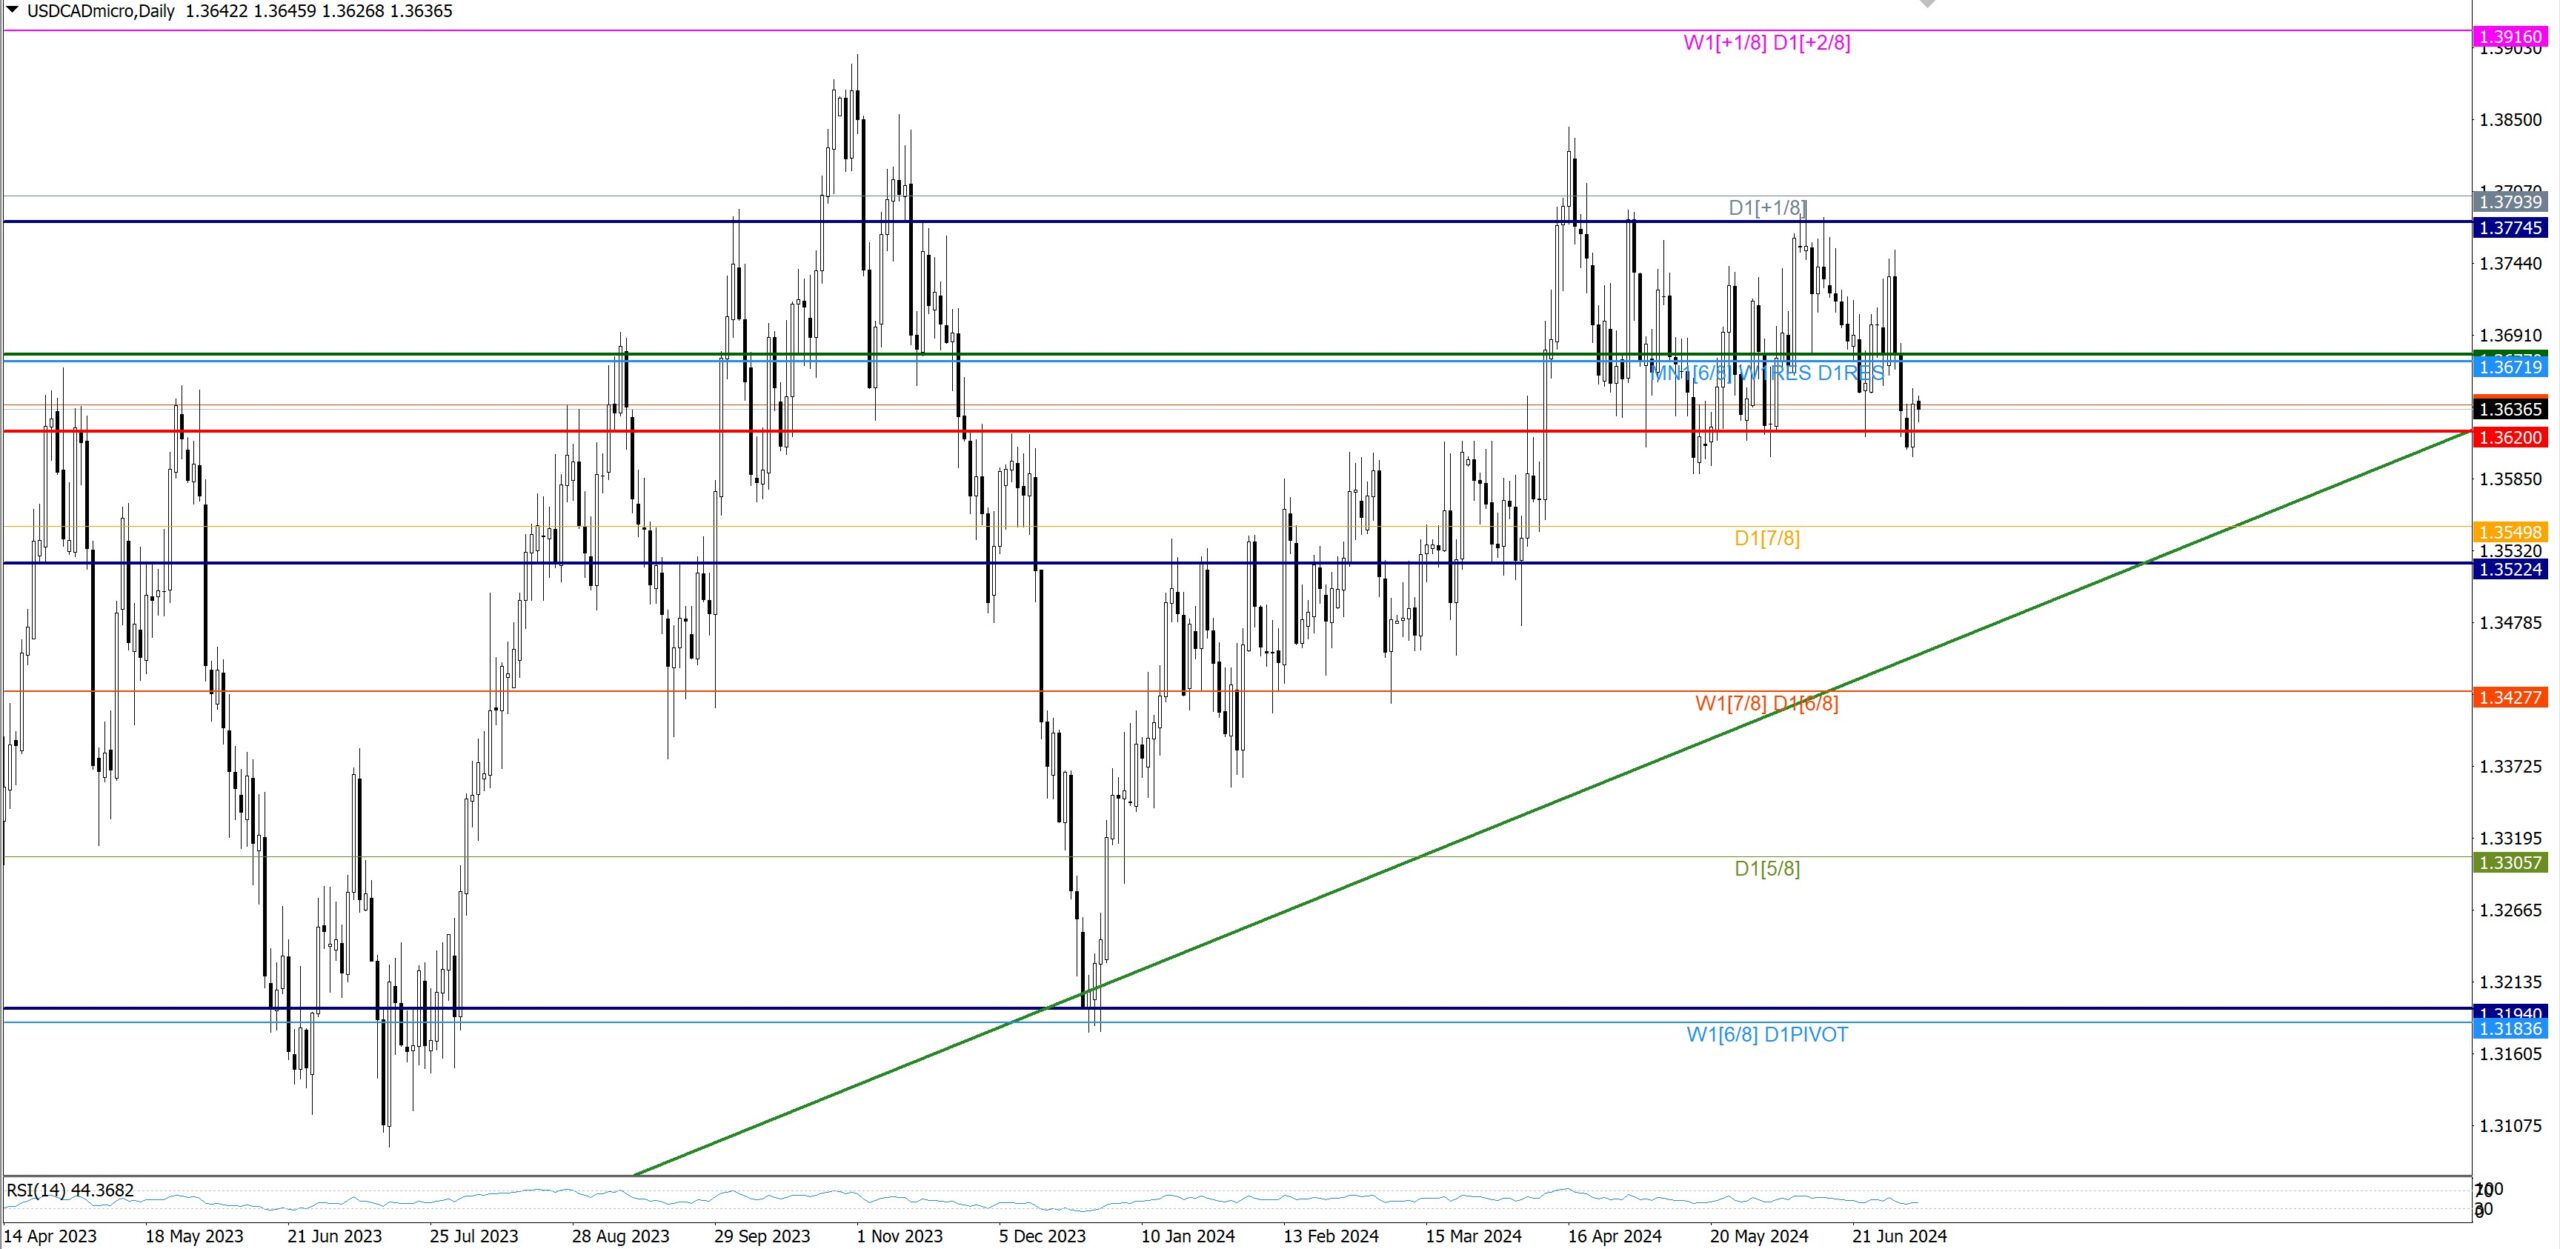Click the grey chart shift marker at top
The width and height of the screenshot is (2560, 1249).
[x=1927, y=4]
